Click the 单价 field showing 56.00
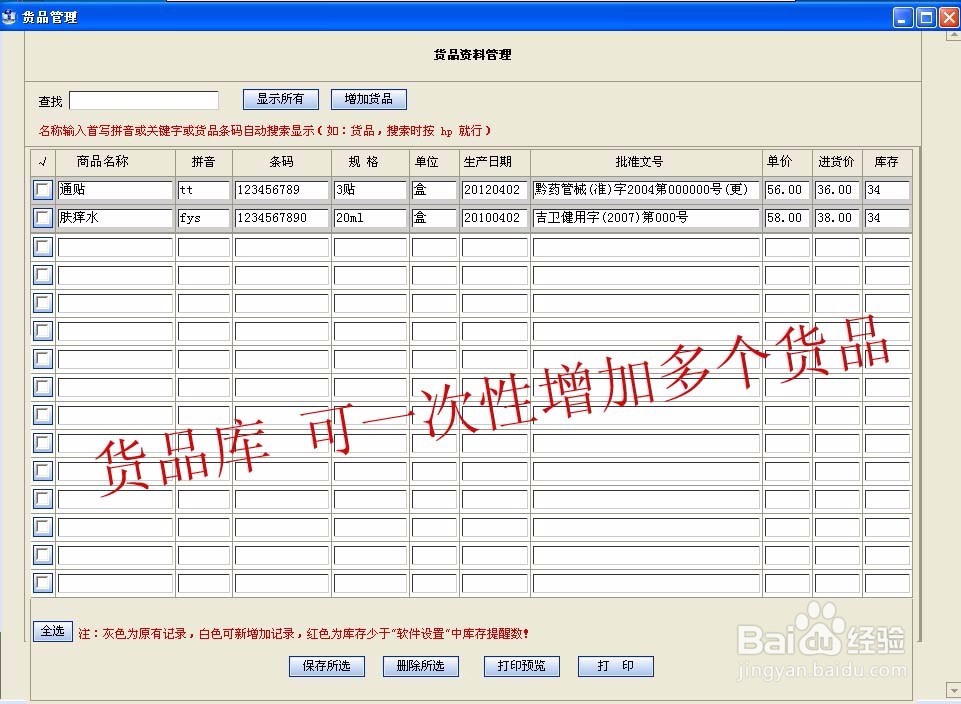 (x=787, y=190)
